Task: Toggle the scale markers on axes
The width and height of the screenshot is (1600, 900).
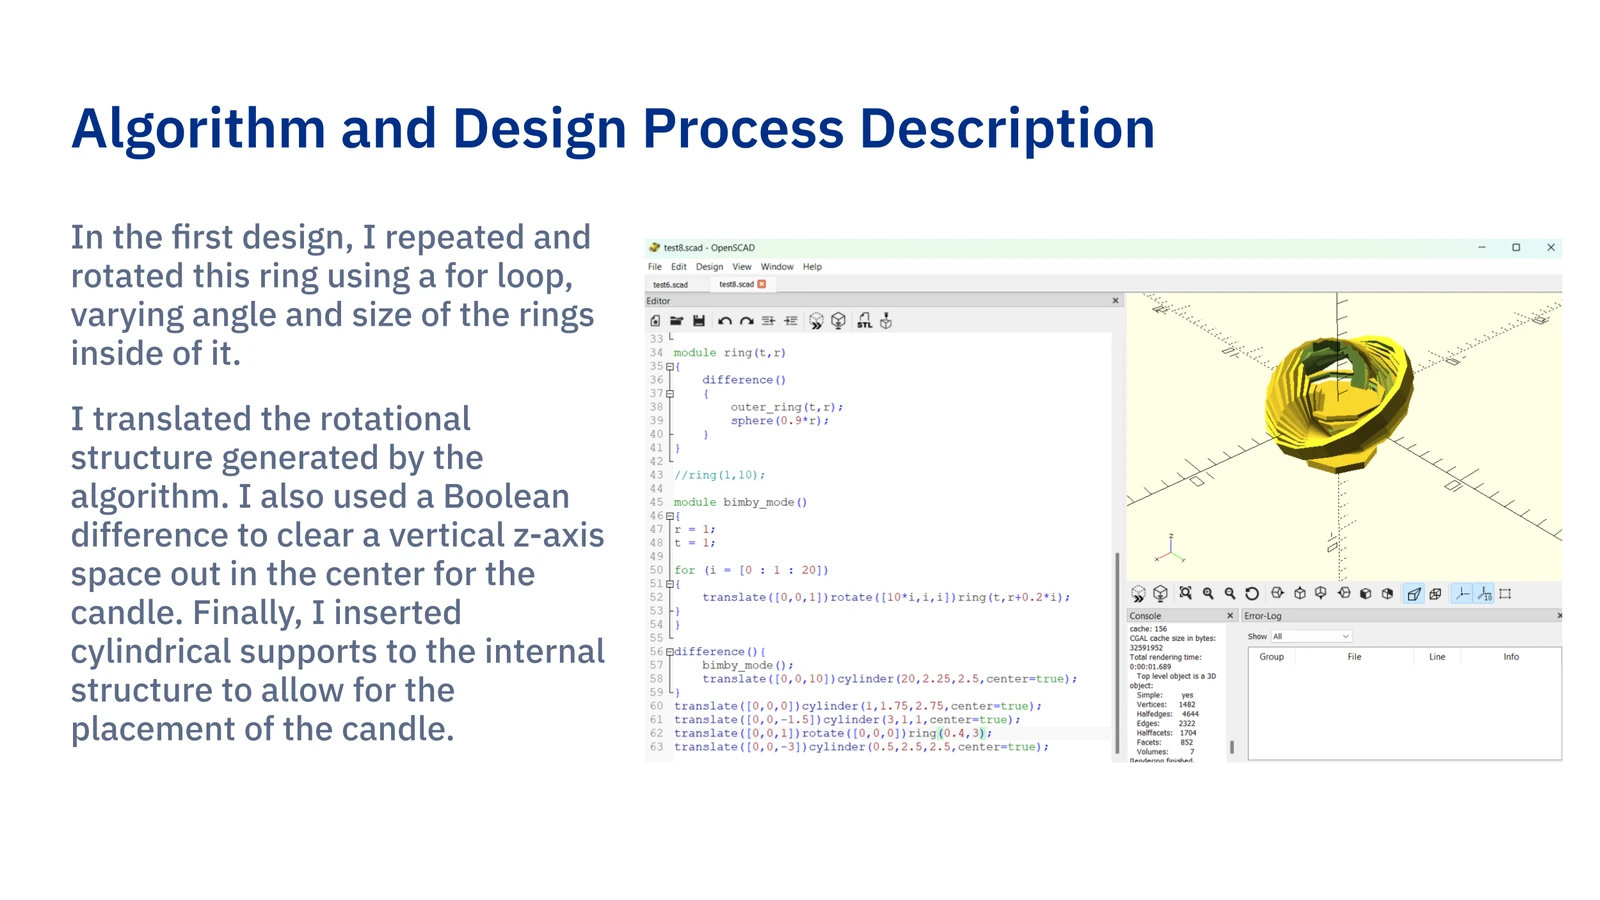Action: (1485, 593)
